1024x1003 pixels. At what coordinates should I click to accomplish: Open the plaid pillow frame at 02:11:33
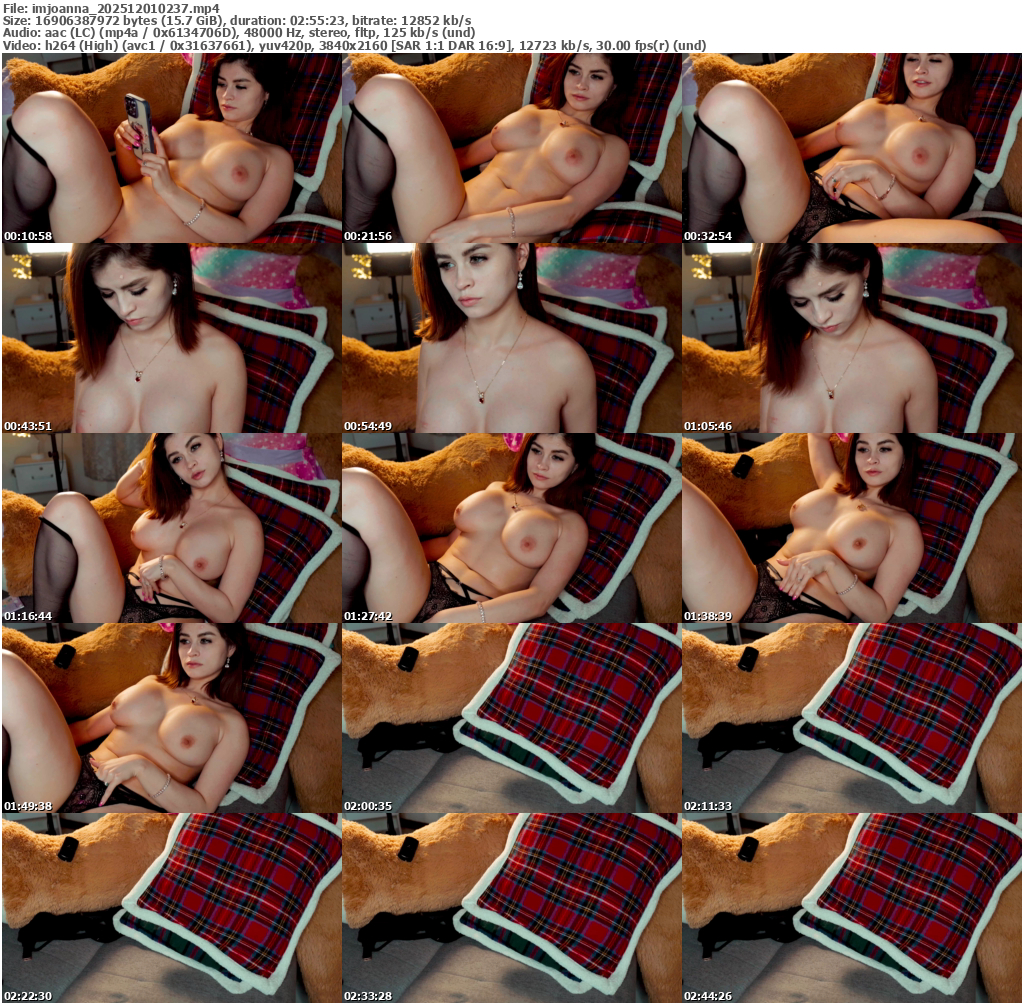852,718
